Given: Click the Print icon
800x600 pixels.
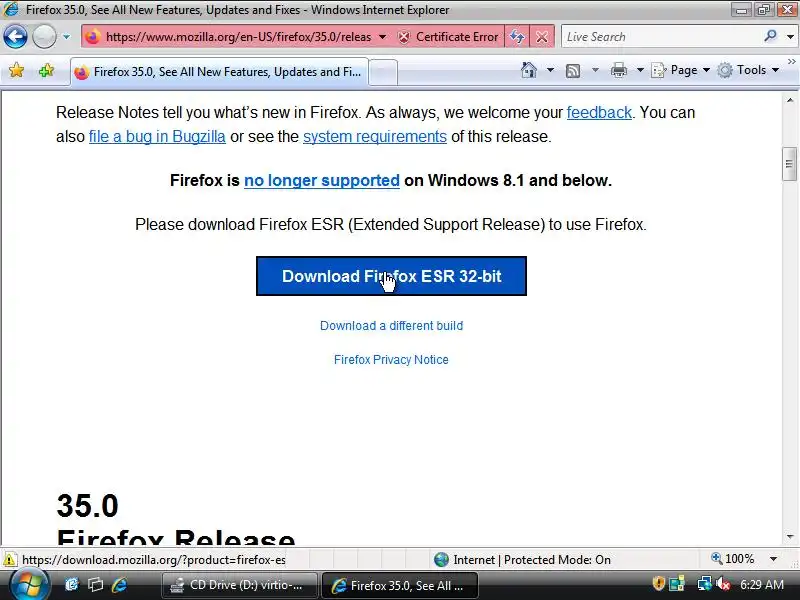Looking at the screenshot, I should [x=618, y=70].
